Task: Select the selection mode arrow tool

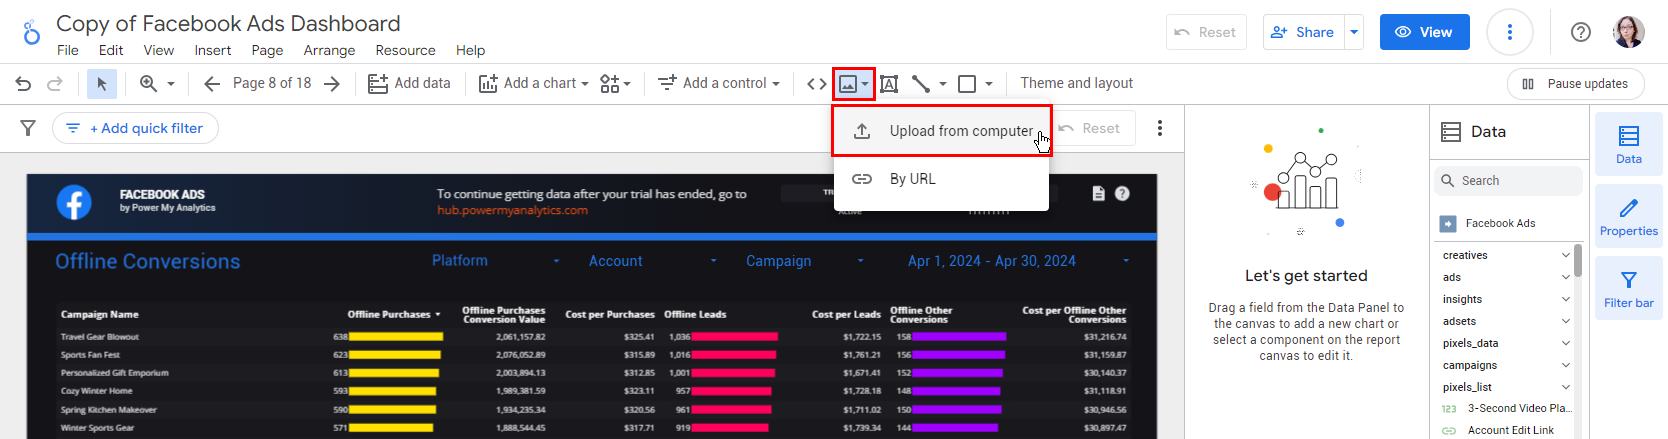Action: [x=101, y=84]
